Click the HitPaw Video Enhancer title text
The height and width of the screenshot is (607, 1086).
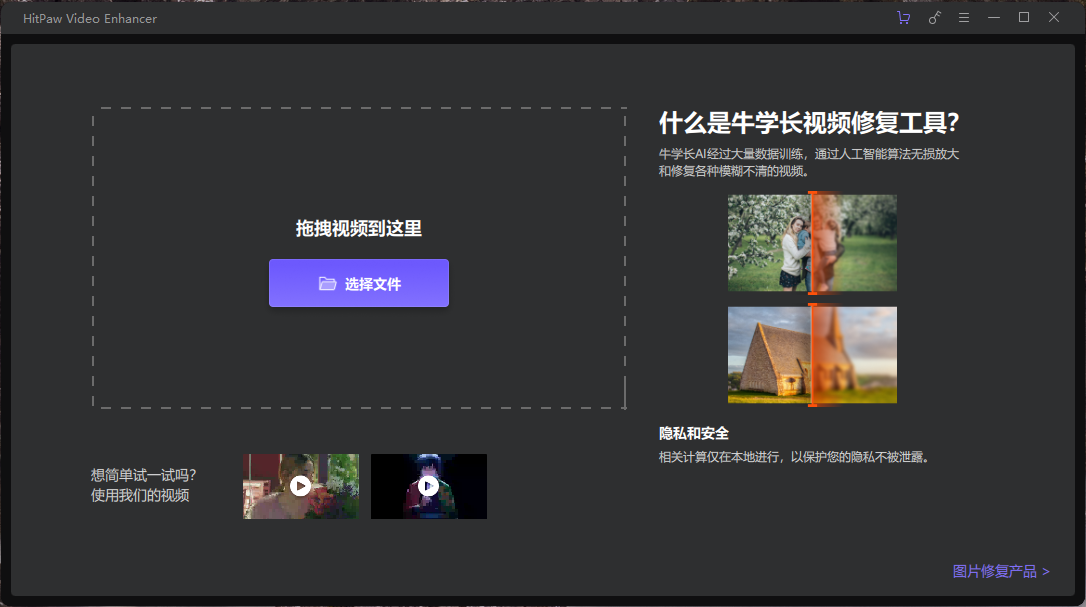90,19
